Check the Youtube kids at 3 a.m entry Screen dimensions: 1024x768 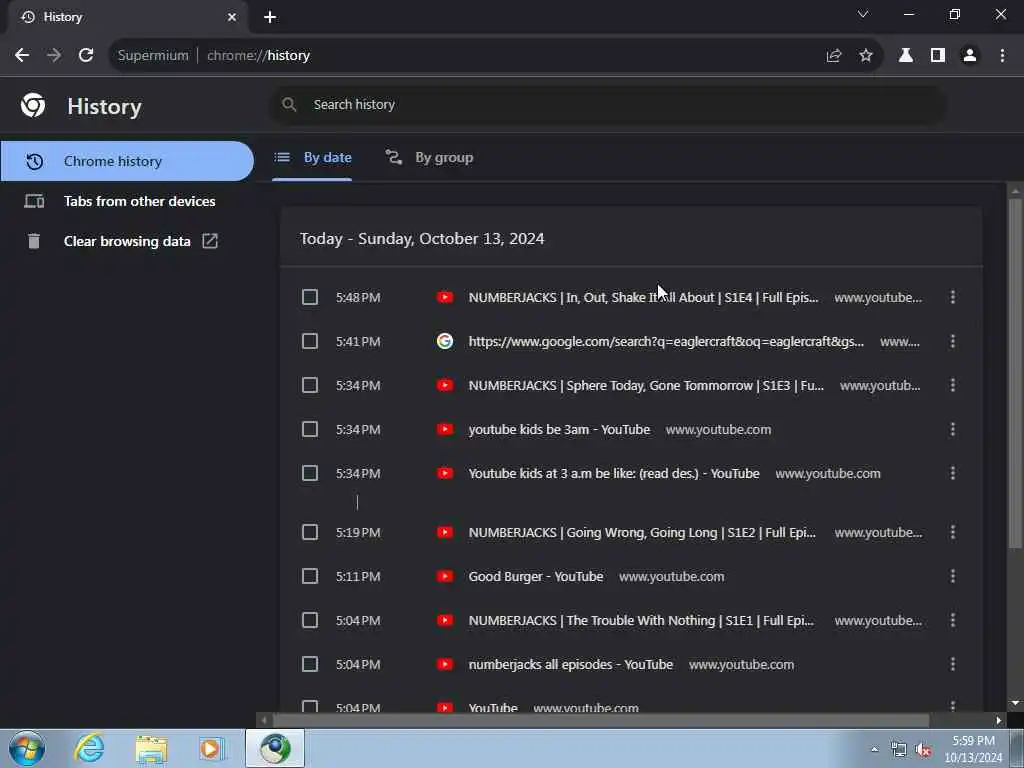tap(310, 473)
